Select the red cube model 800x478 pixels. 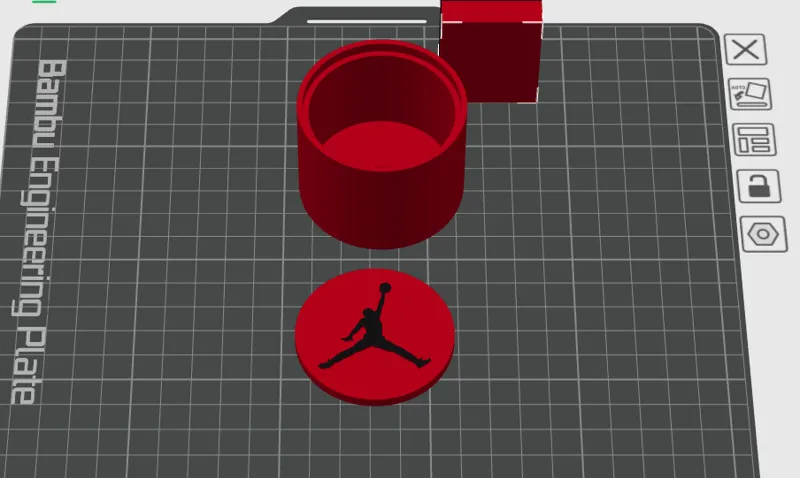[491, 51]
